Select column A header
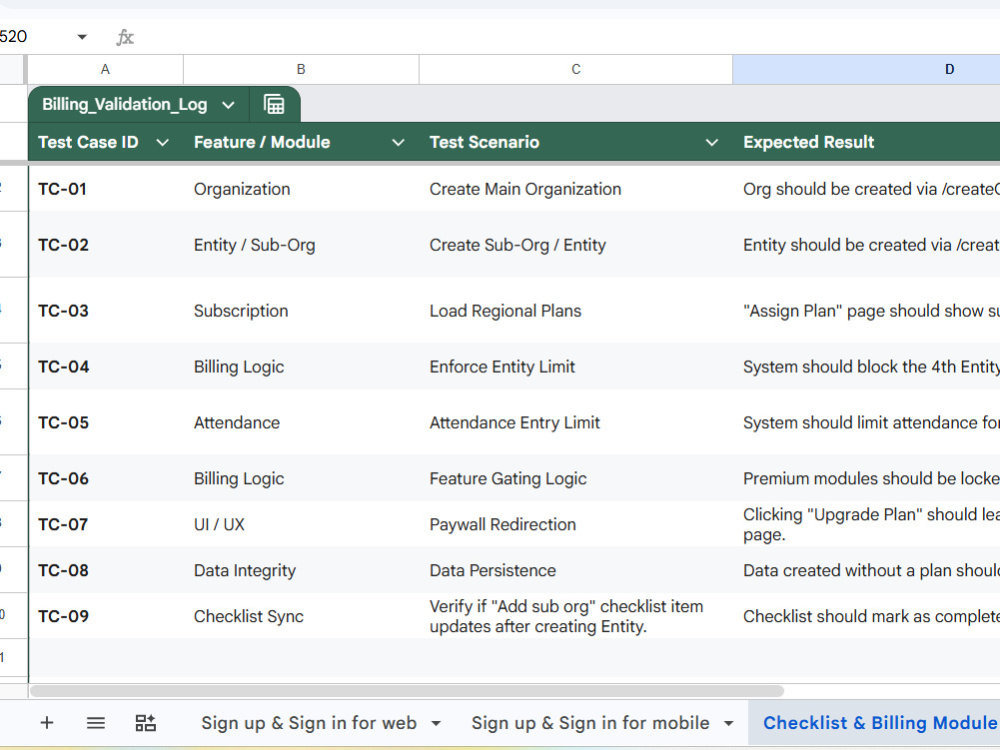The image size is (1000, 750). (105, 69)
